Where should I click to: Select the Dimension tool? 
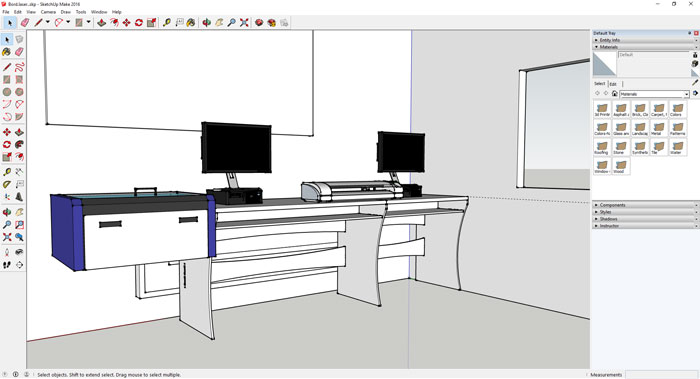[x=19, y=172]
